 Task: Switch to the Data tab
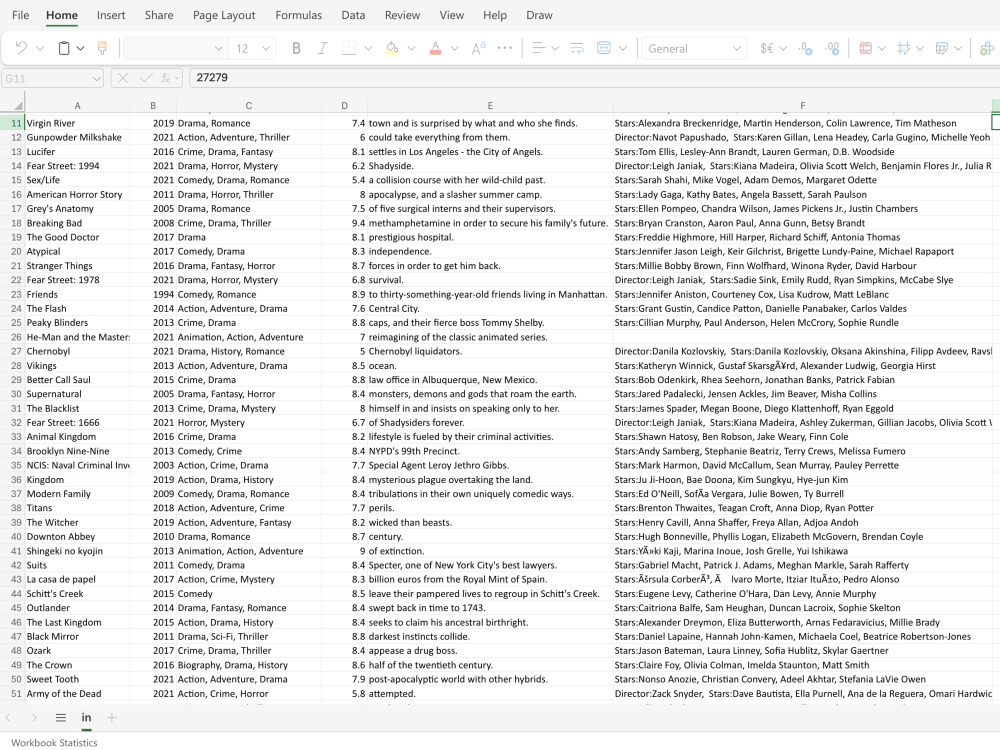click(x=353, y=15)
